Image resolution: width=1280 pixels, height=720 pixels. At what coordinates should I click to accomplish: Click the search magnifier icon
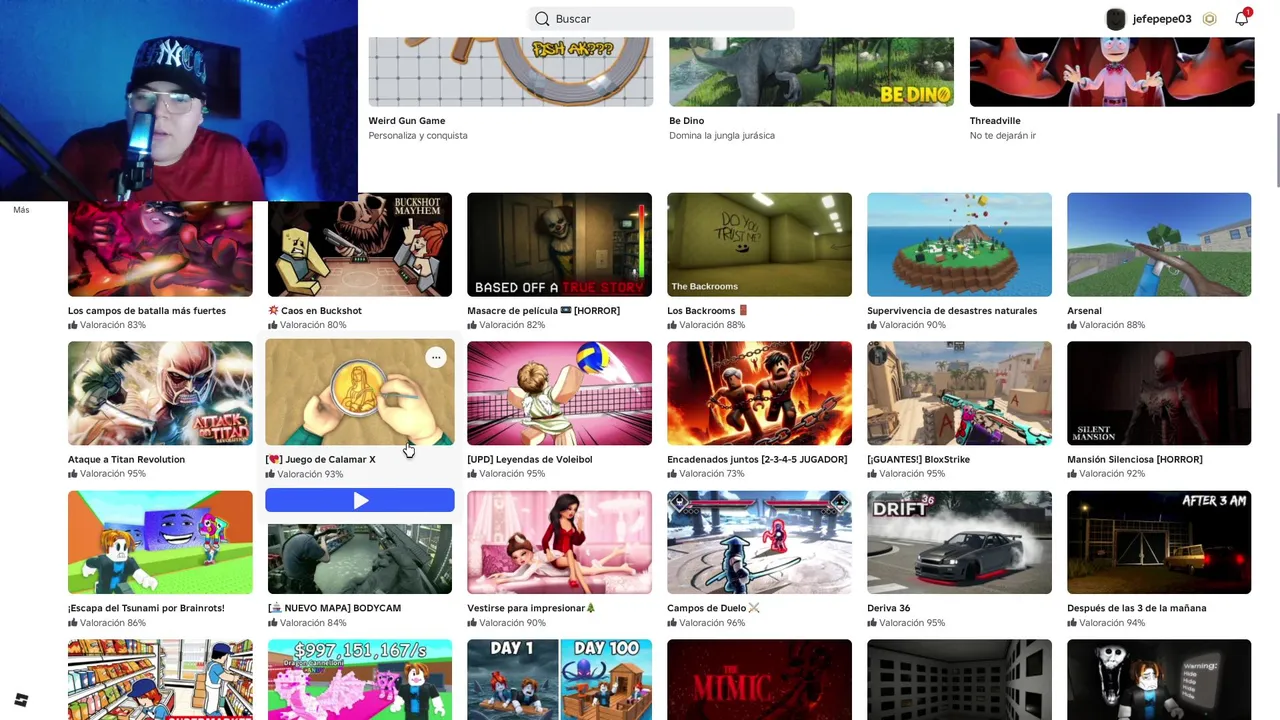pyautogui.click(x=542, y=19)
